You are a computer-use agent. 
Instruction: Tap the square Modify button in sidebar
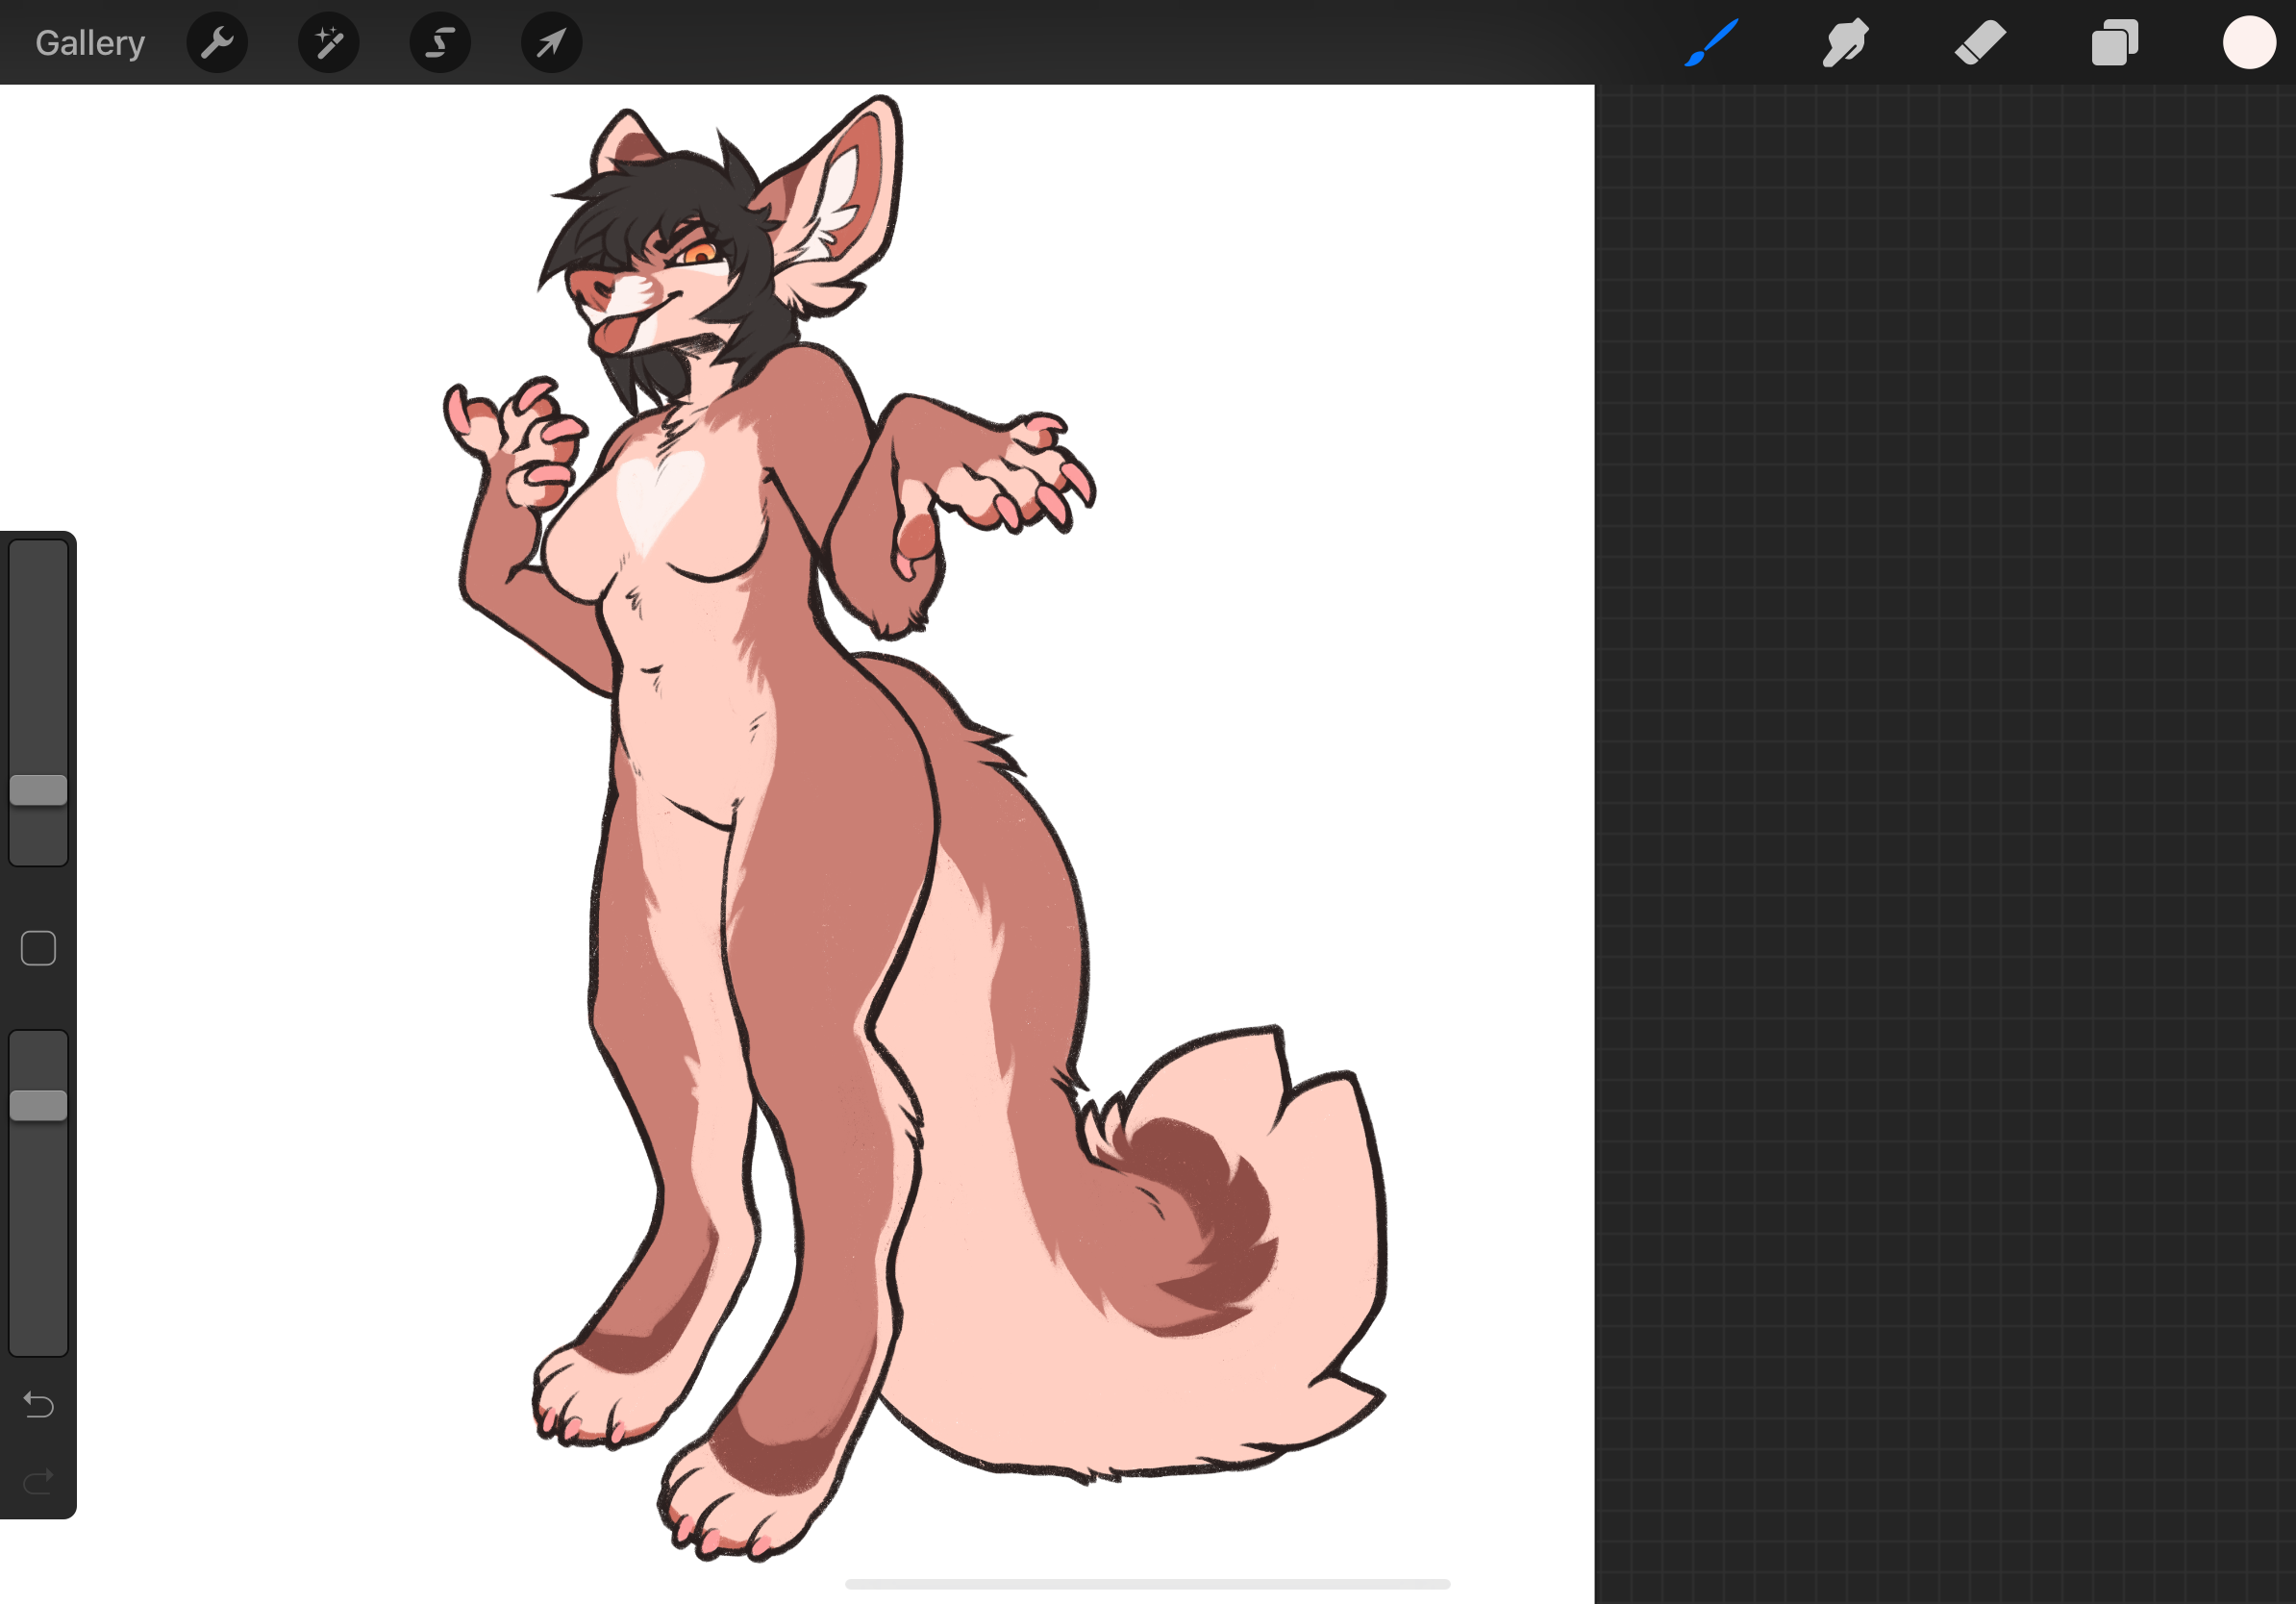point(38,948)
